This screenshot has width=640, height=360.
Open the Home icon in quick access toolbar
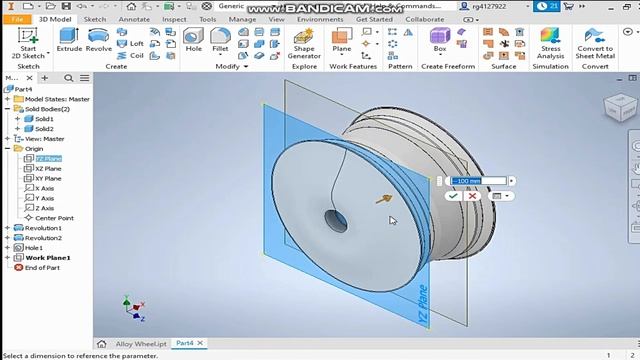[131, 6]
